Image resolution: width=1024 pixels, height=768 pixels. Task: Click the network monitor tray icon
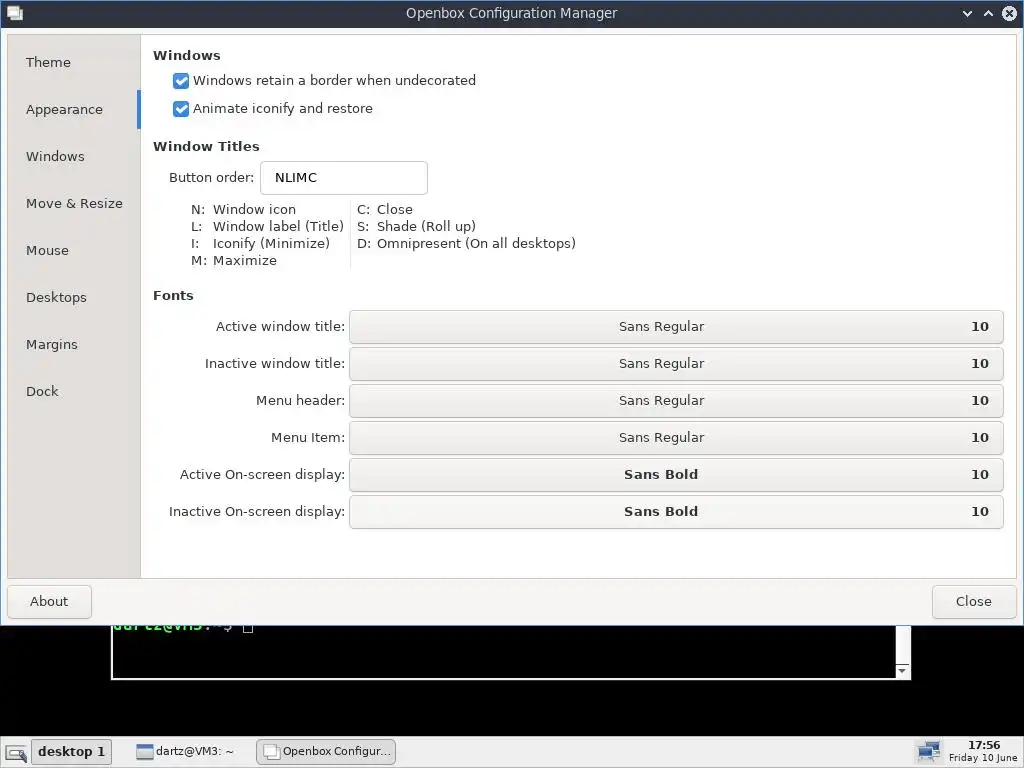click(927, 752)
